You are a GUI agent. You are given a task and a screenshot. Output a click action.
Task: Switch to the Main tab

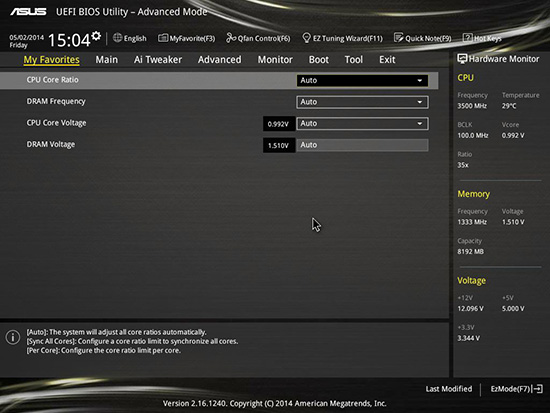click(x=107, y=60)
